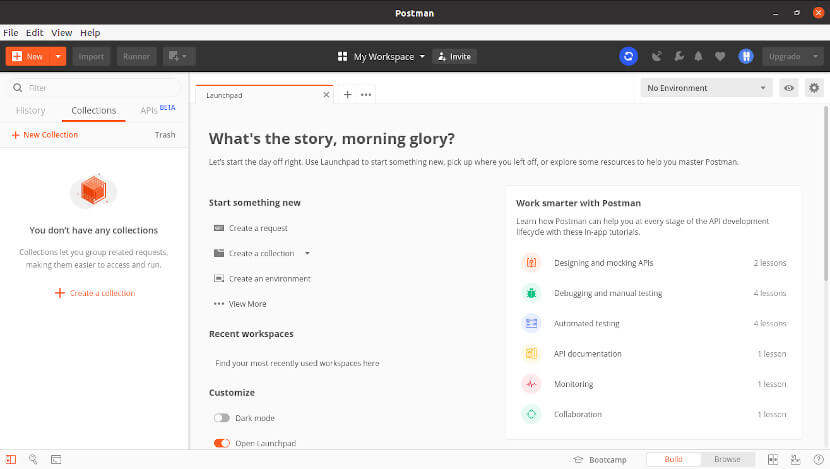The height and width of the screenshot is (469, 830).
Task: Click the help question mark icon in status bar
Action: pos(818,460)
